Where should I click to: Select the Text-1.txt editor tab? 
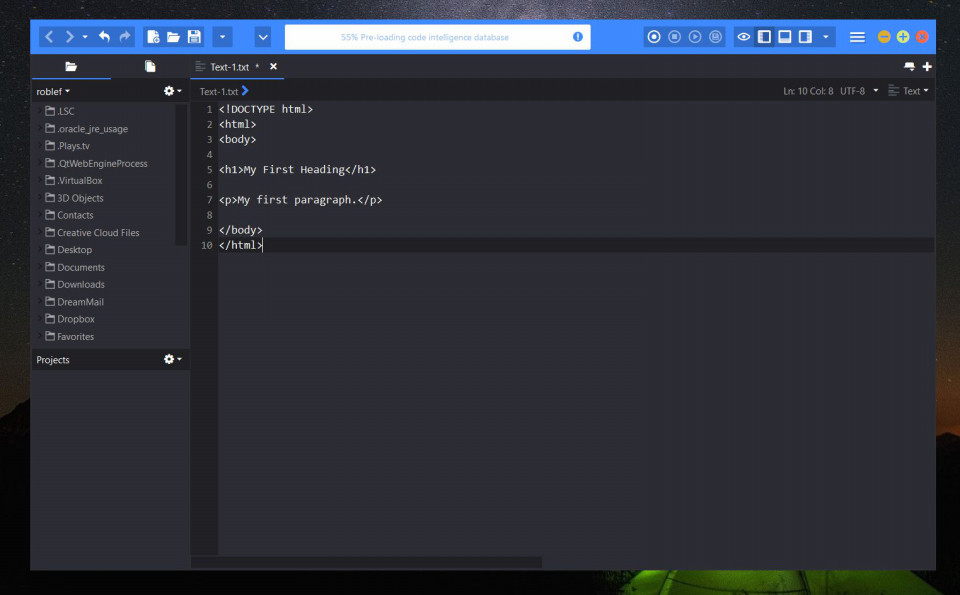(230, 67)
